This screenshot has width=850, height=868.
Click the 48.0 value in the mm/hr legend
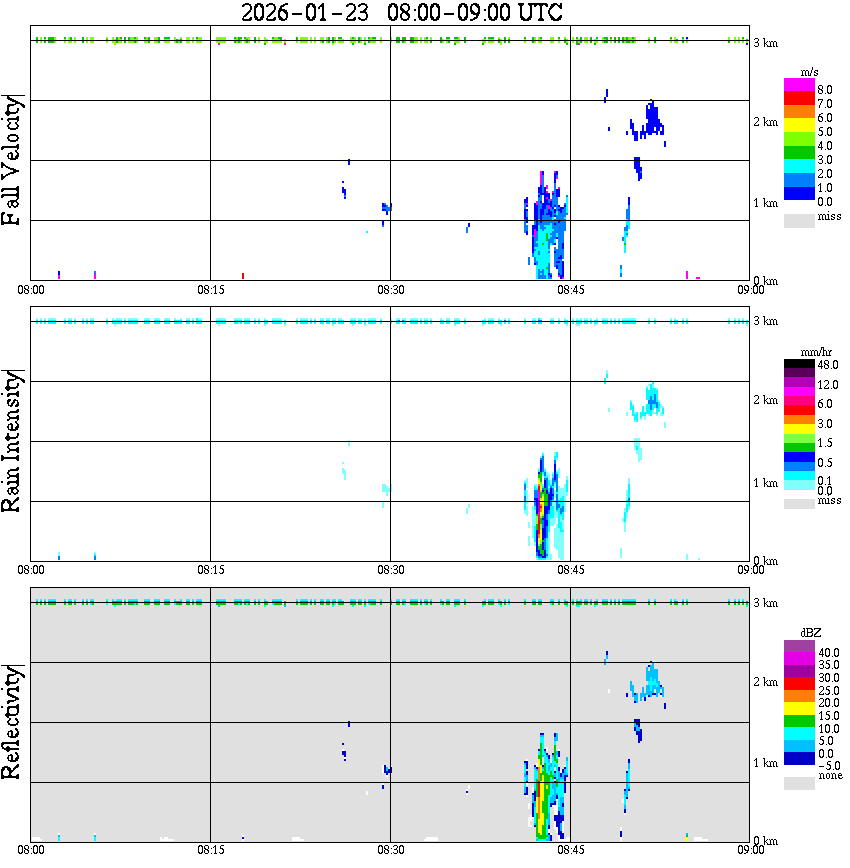pyautogui.click(x=828, y=365)
